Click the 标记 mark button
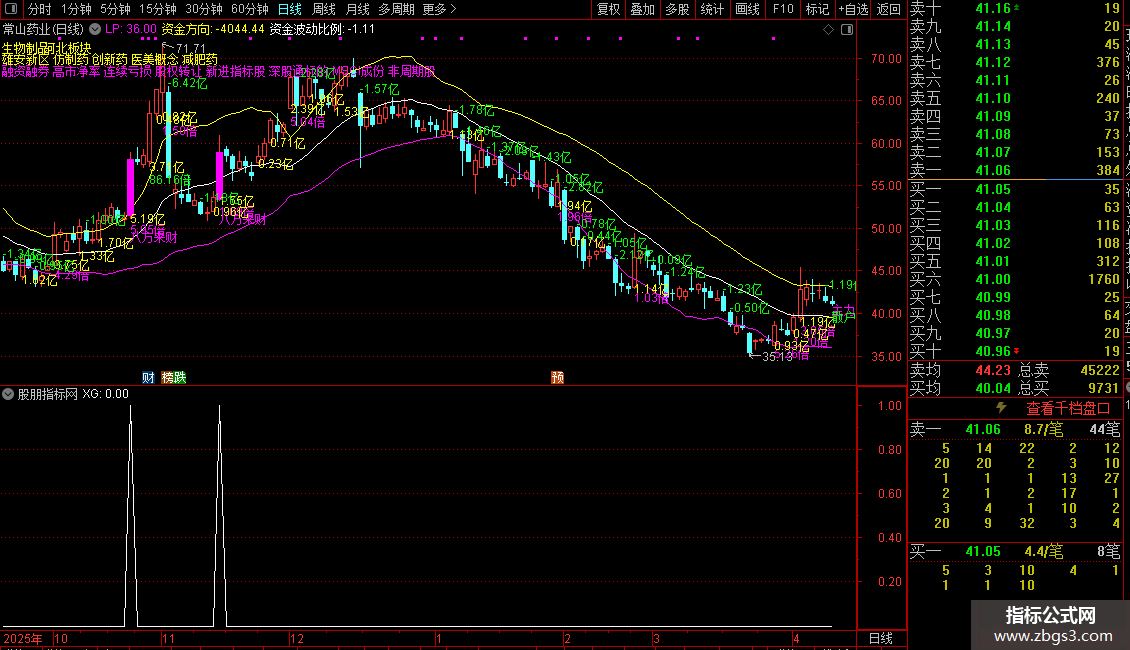The image size is (1130, 650). click(x=817, y=9)
